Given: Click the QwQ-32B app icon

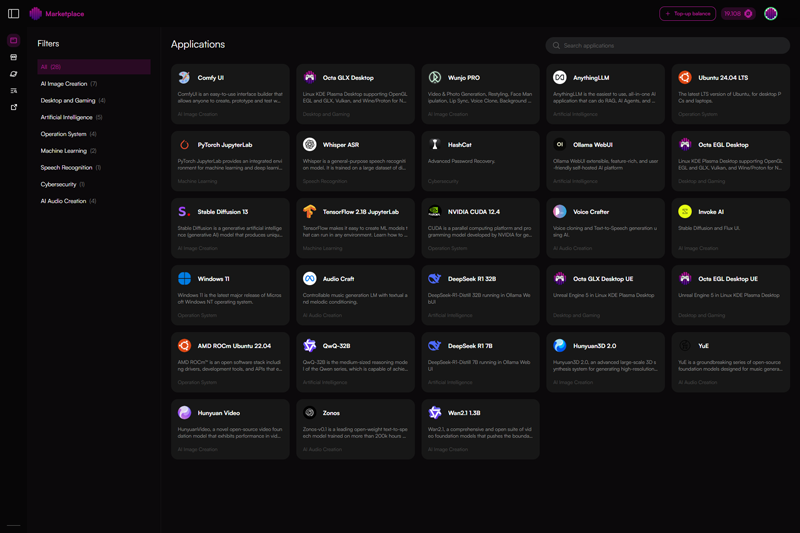Looking at the screenshot, I should (x=310, y=346).
